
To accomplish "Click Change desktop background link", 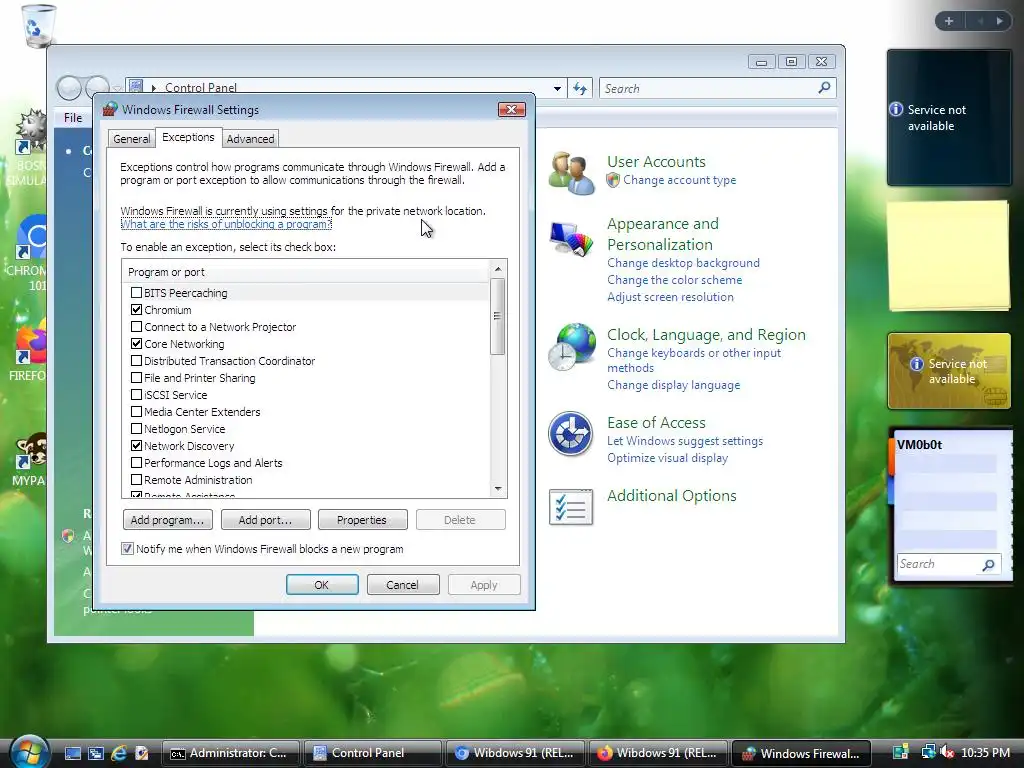I will [x=683, y=263].
